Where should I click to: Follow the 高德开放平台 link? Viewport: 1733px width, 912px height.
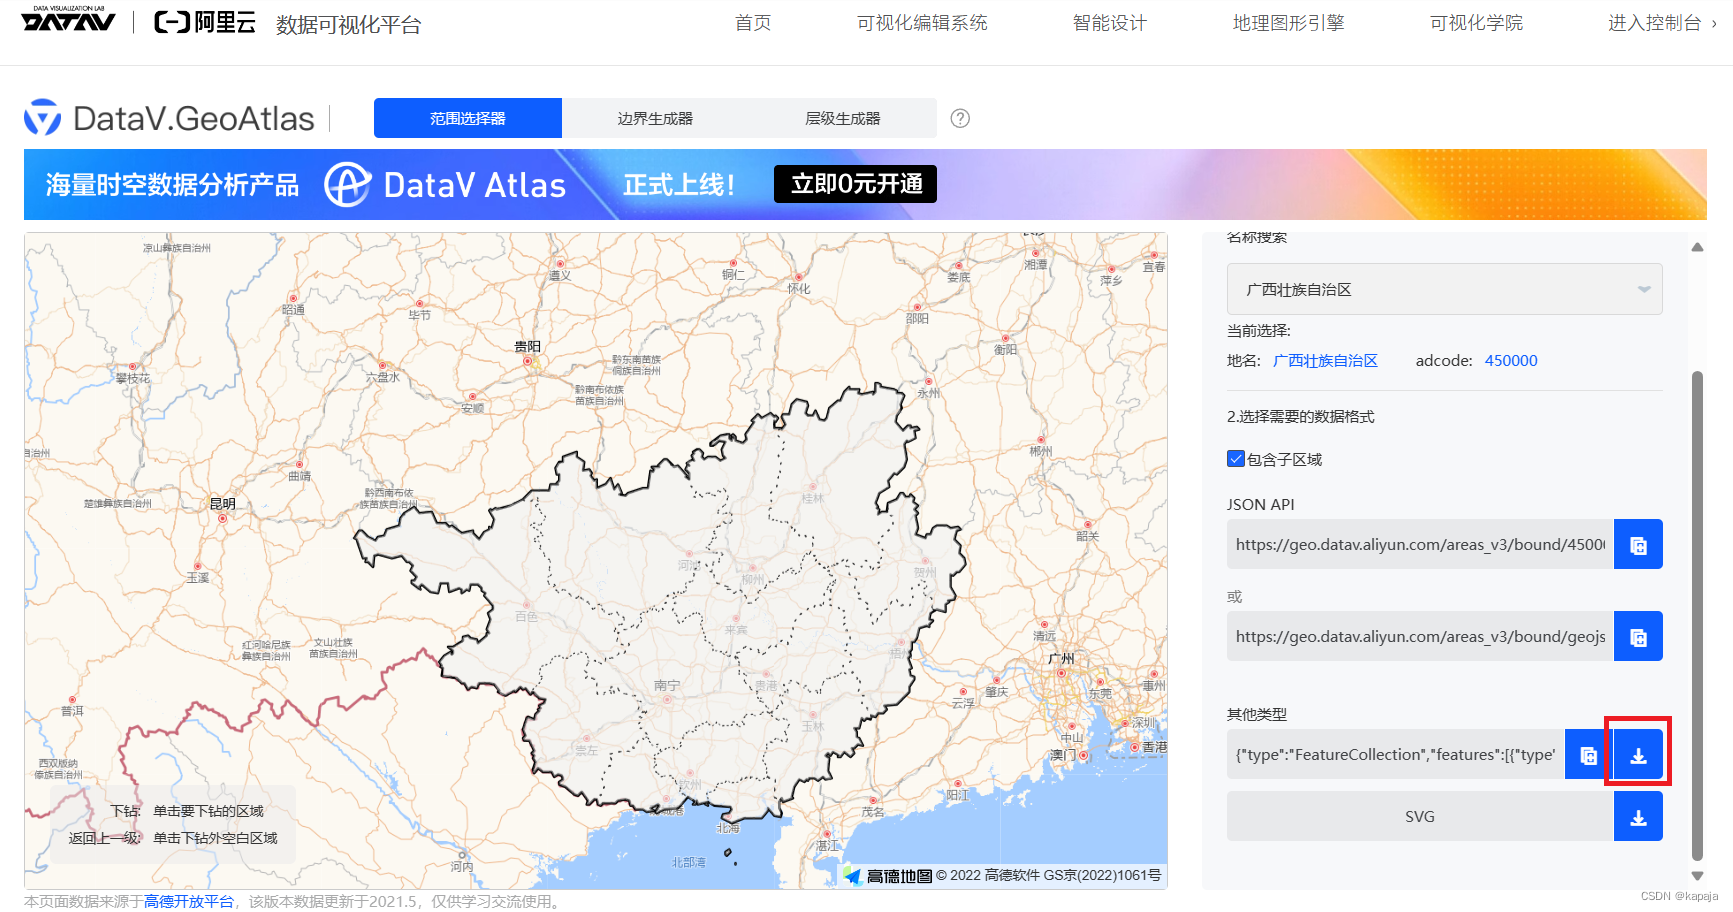point(188,901)
